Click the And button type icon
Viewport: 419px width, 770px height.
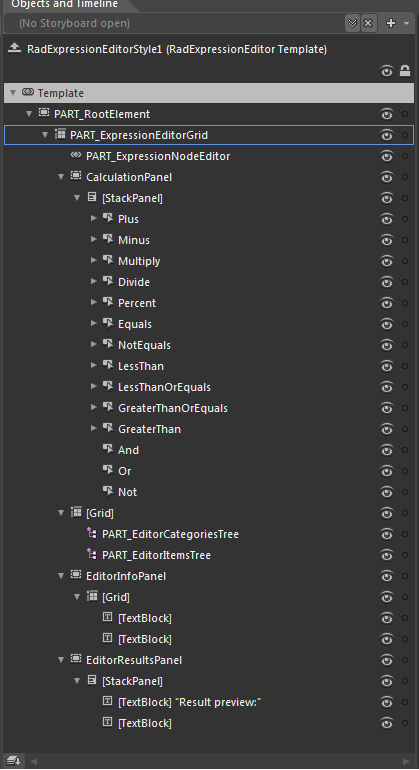click(108, 449)
